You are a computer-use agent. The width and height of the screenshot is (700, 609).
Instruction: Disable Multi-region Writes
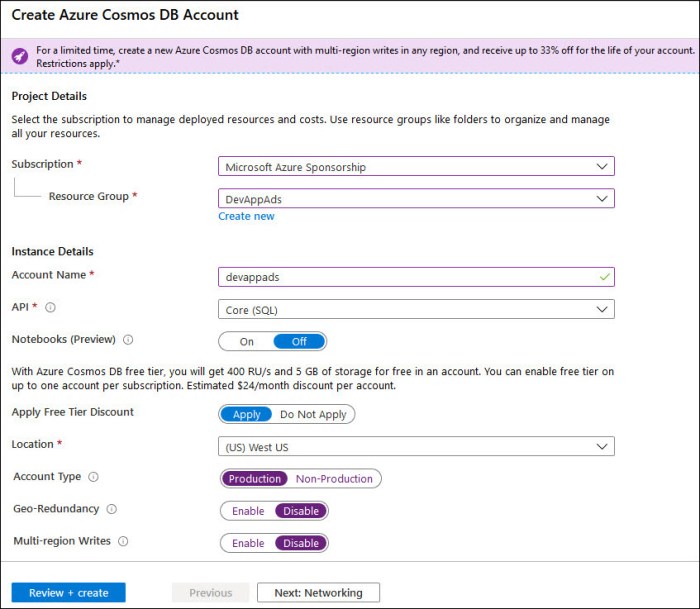pyautogui.click(x=301, y=543)
